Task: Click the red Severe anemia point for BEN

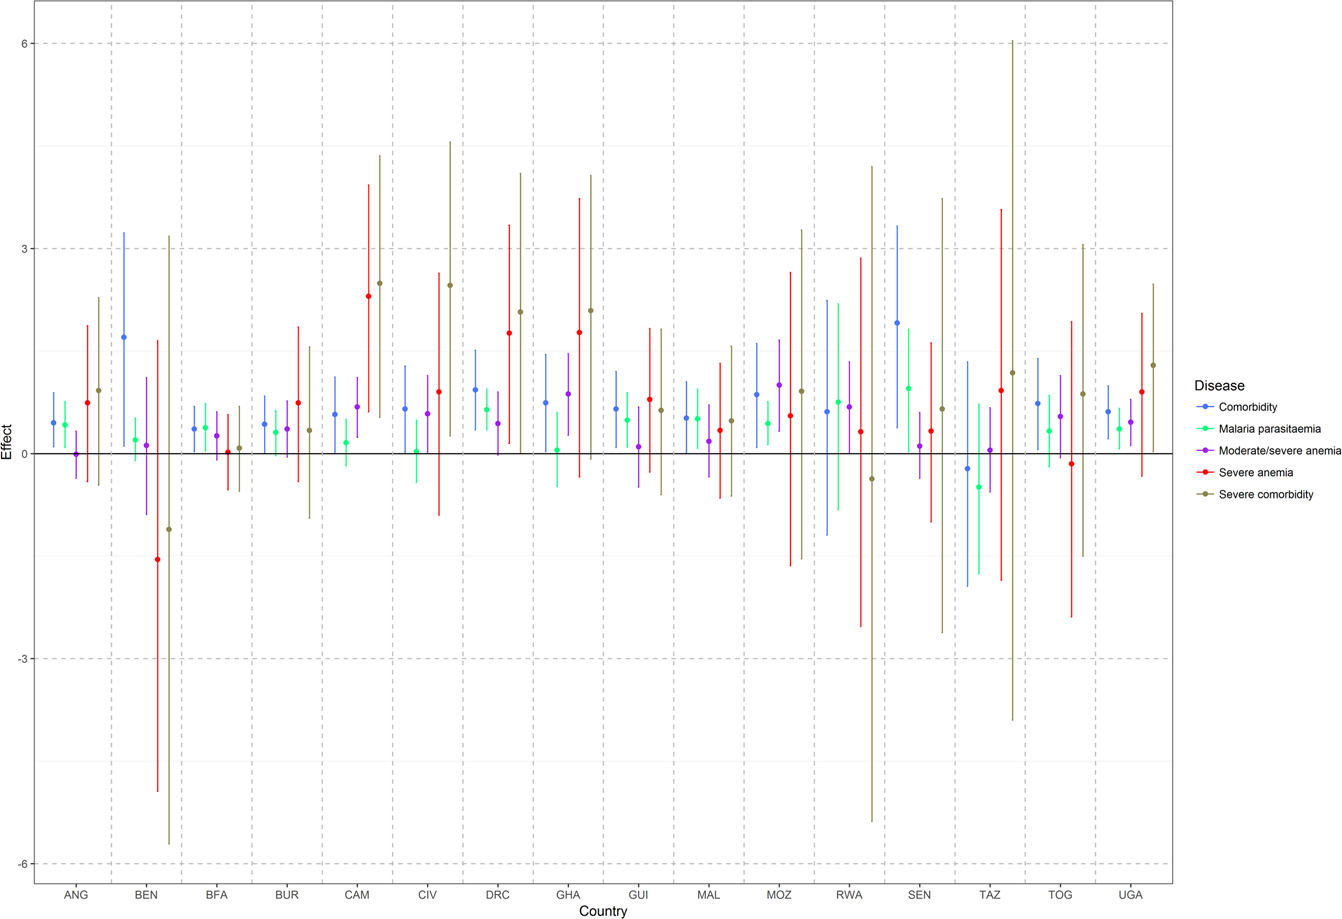Action: tap(157, 559)
